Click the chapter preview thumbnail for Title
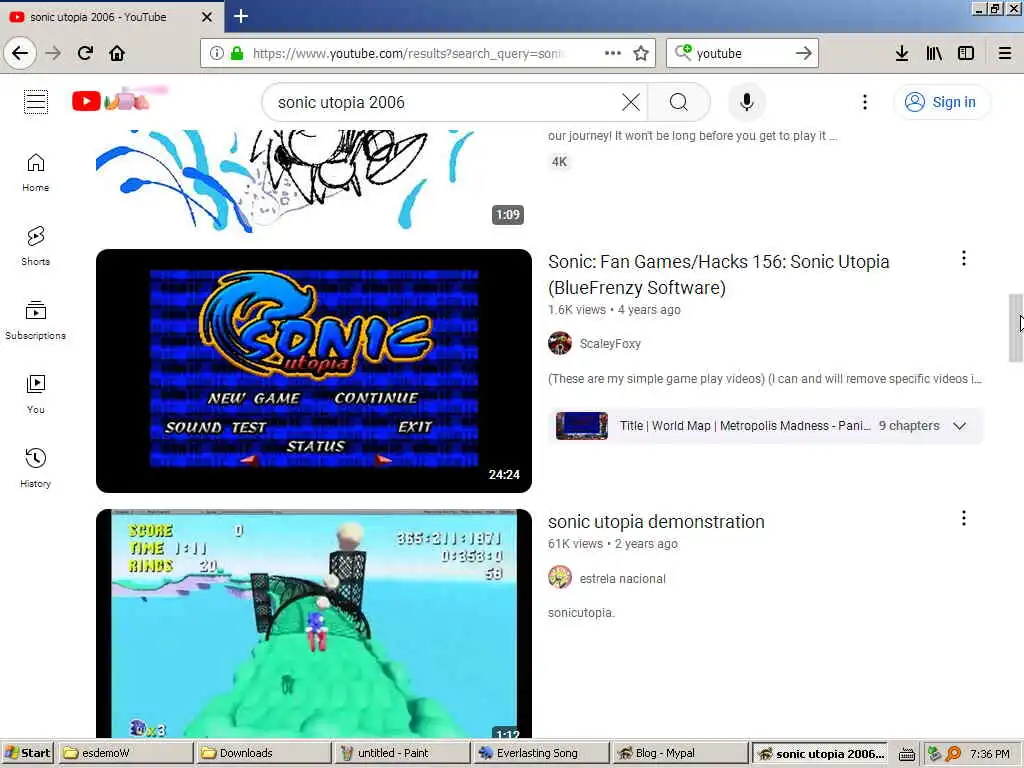 click(581, 426)
